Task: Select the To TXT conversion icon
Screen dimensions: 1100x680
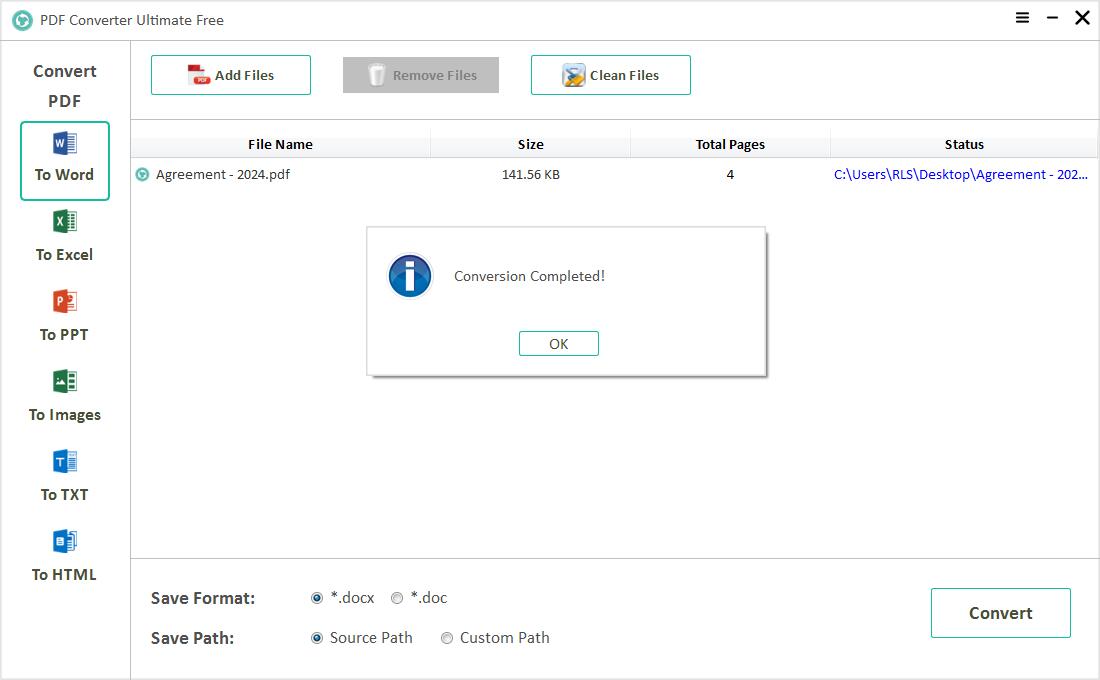Action: coord(64,462)
